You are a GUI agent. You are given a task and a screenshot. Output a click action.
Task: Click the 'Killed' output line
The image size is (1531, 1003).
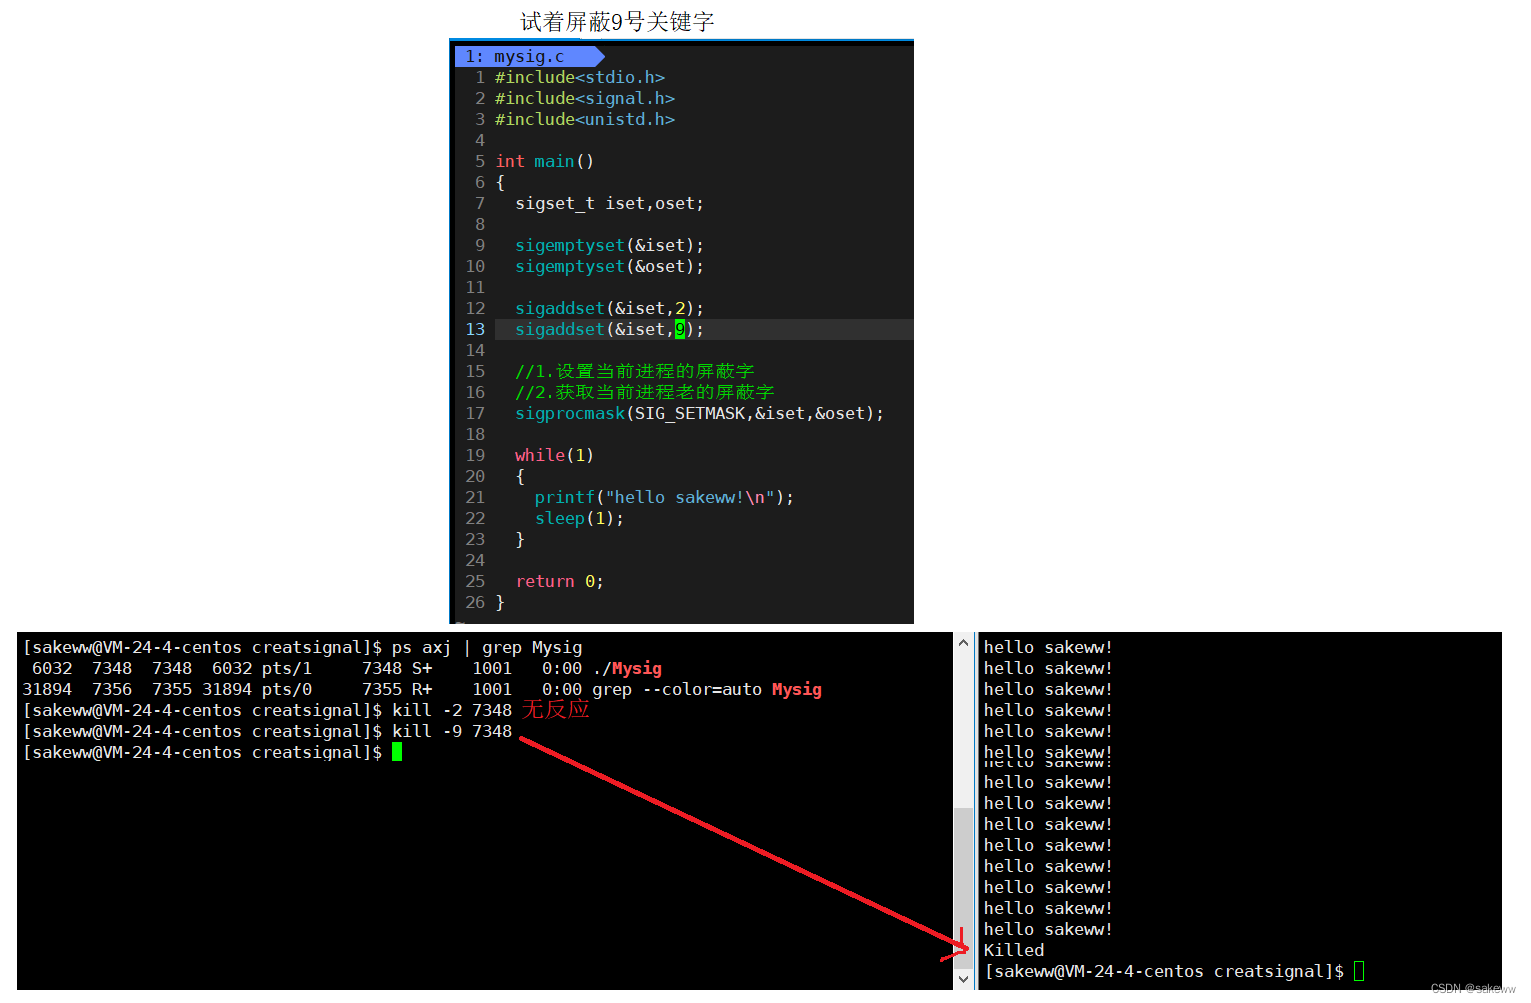[1014, 950]
